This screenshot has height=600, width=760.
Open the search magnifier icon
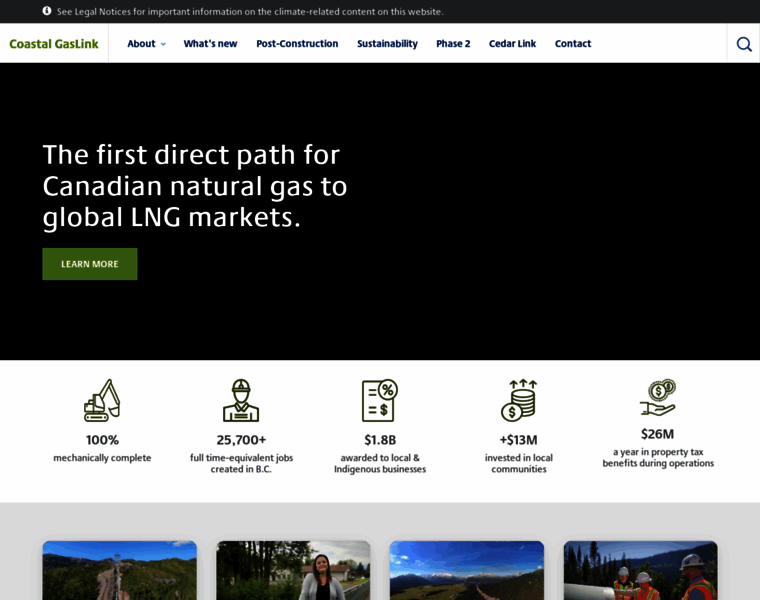(744, 44)
